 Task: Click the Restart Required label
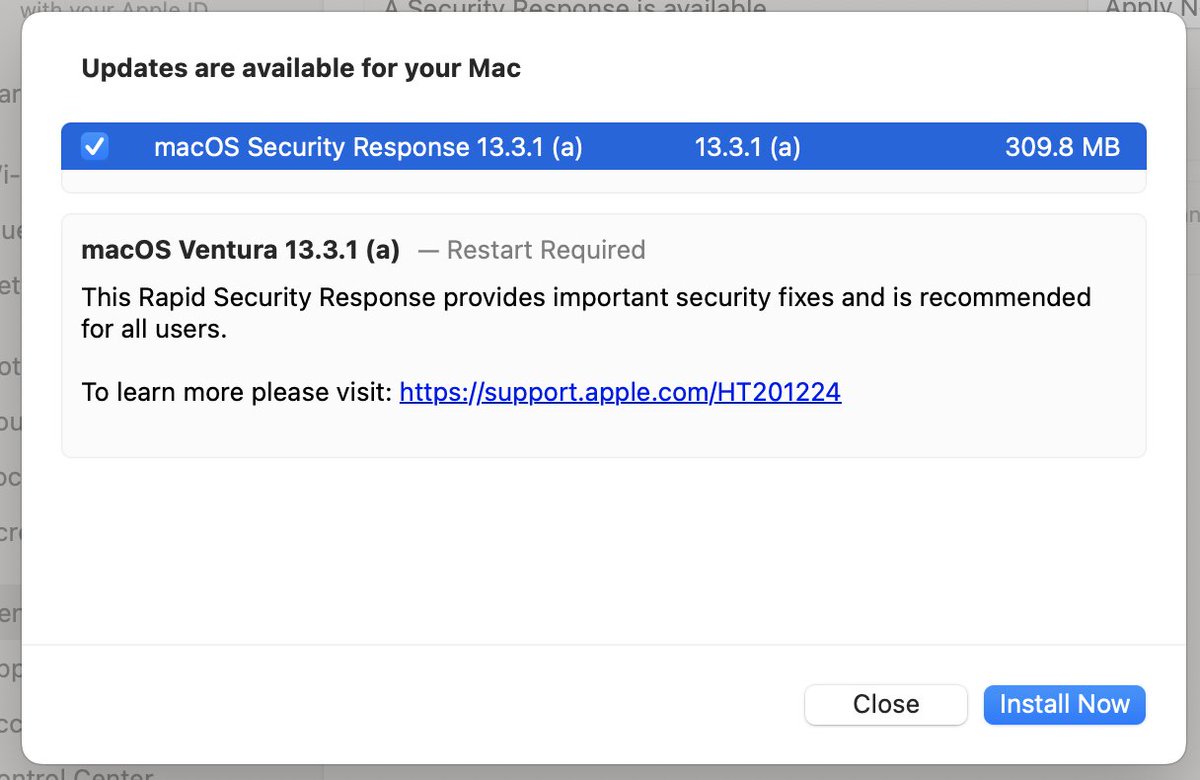click(546, 249)
